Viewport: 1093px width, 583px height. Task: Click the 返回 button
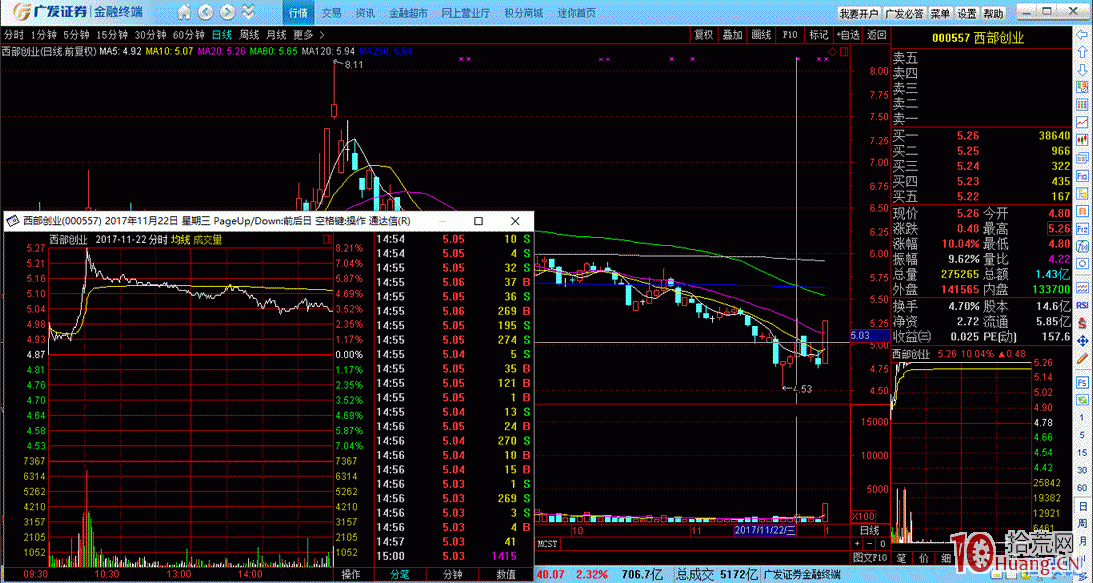pos(876,34)
